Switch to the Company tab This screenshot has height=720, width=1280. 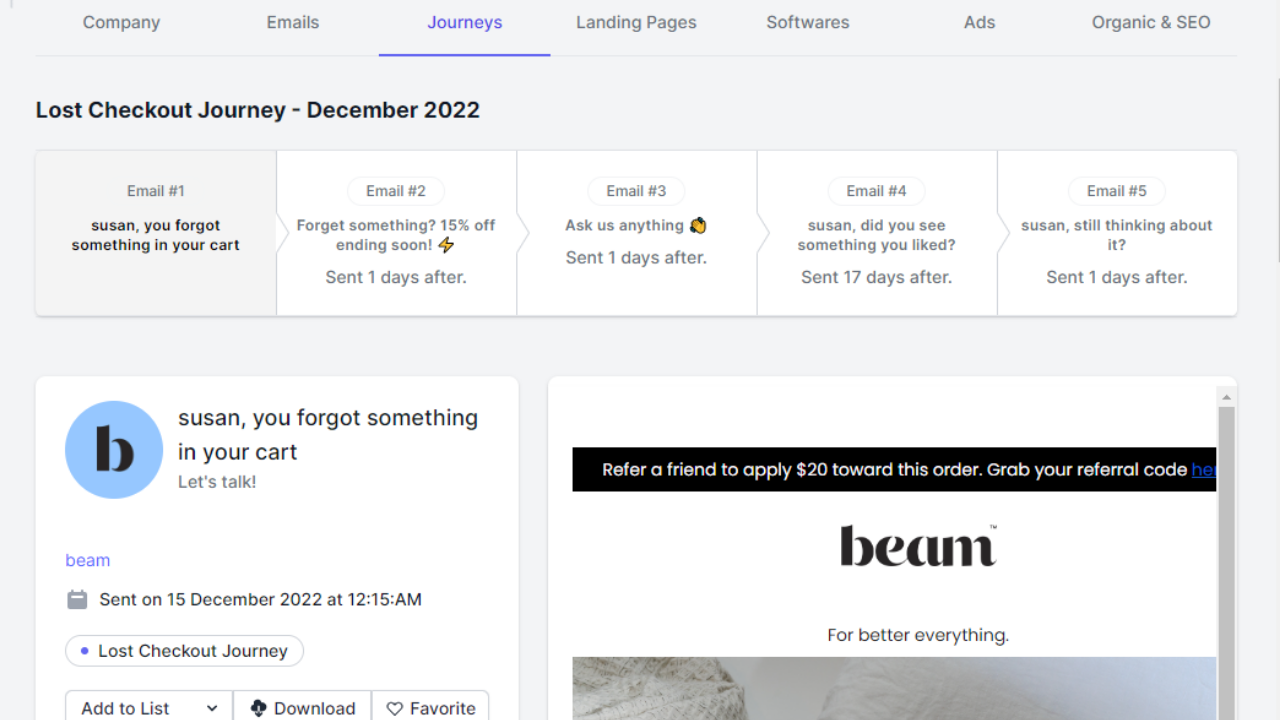pos(121,22)
